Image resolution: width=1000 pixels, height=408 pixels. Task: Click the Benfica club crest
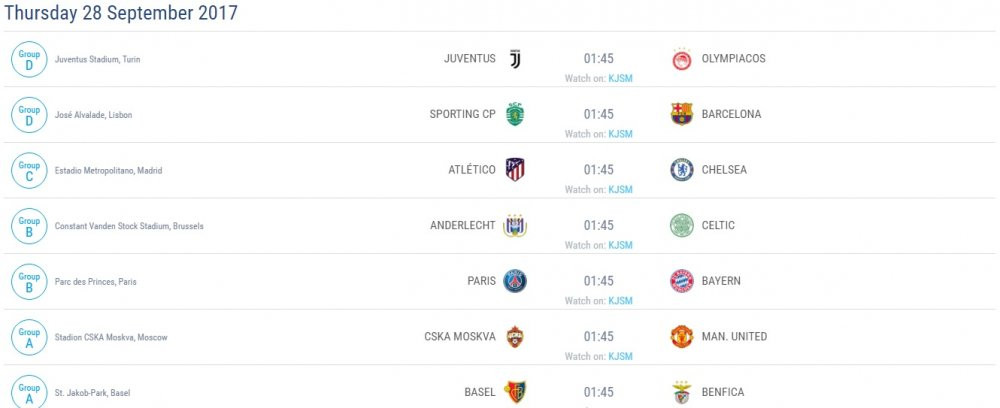(x=682, y=392)
